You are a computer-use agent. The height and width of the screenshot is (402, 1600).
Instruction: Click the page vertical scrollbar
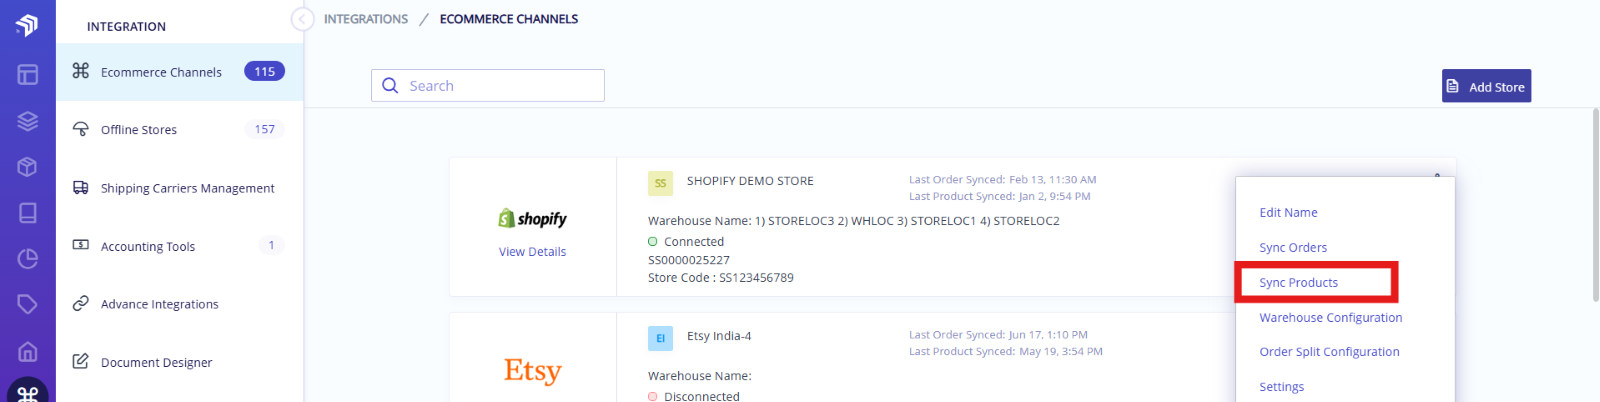[x=1595, y=205]
